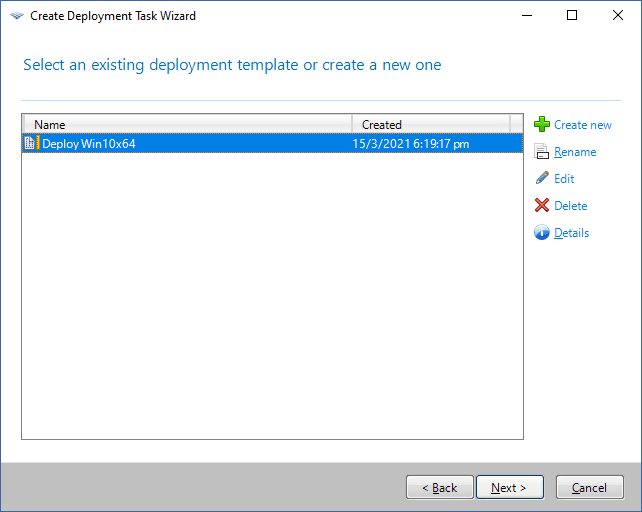Click the pencil Edit icon

point(542,178)
